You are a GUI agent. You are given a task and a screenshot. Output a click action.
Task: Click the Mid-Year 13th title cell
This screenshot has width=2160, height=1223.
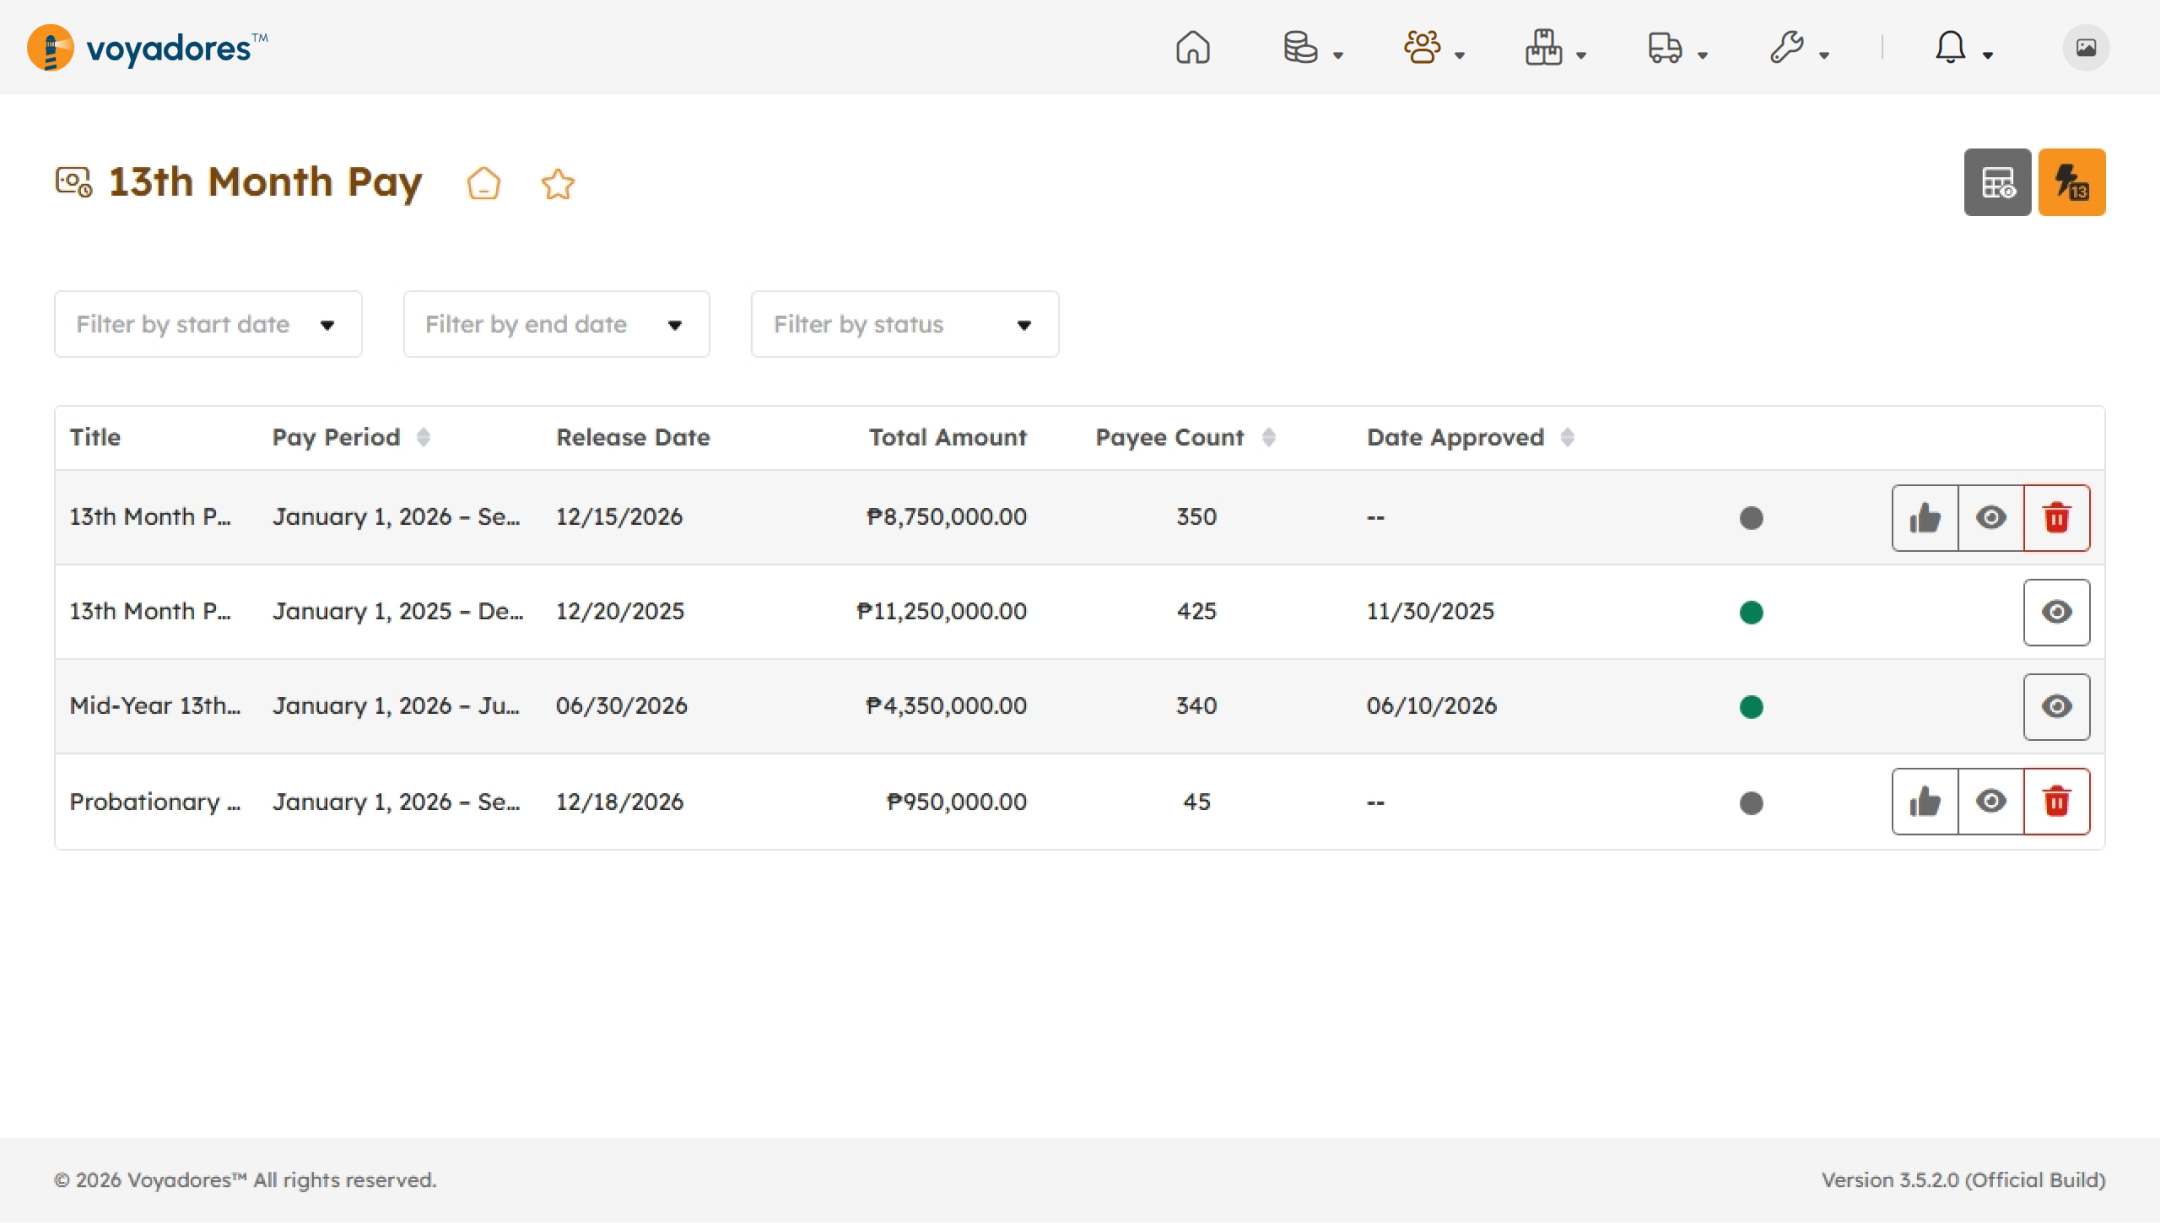point(155,706)
